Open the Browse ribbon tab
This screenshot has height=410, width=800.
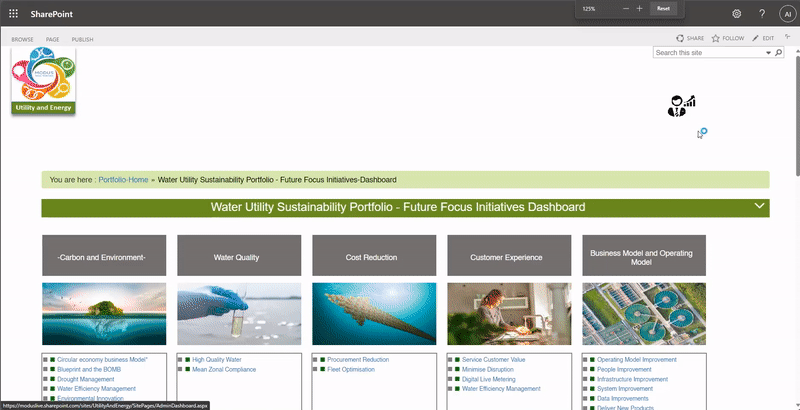tap(22, 39)
